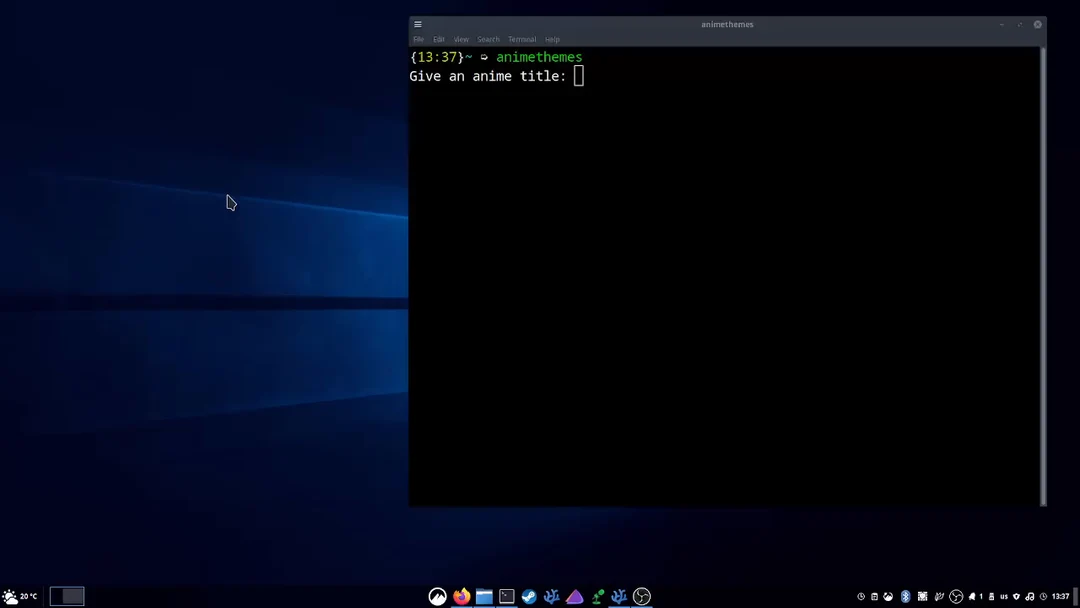Image resolution: width=1080 pixels, height=608 pixels.
Task: Click the OBS tray icon
Action: click(x=956, y=596)
